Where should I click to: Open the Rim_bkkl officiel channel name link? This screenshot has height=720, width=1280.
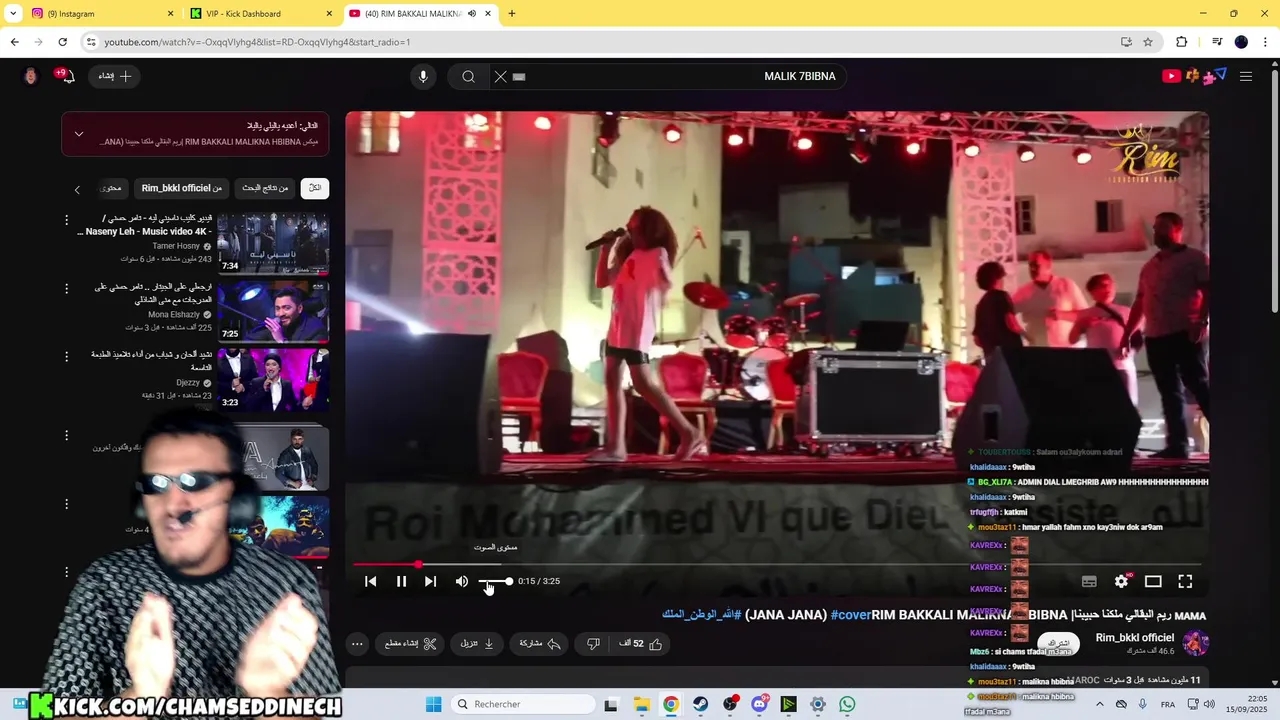1135,638
